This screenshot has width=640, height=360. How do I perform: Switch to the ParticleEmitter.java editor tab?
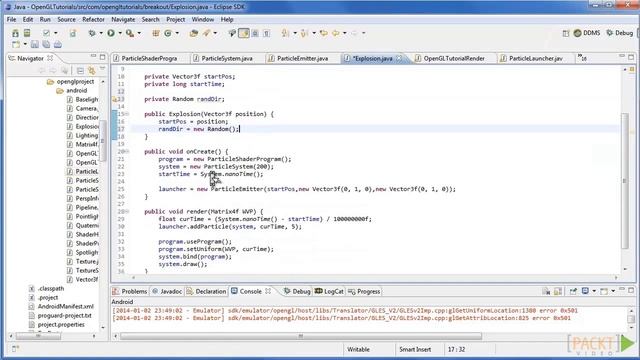302,58
